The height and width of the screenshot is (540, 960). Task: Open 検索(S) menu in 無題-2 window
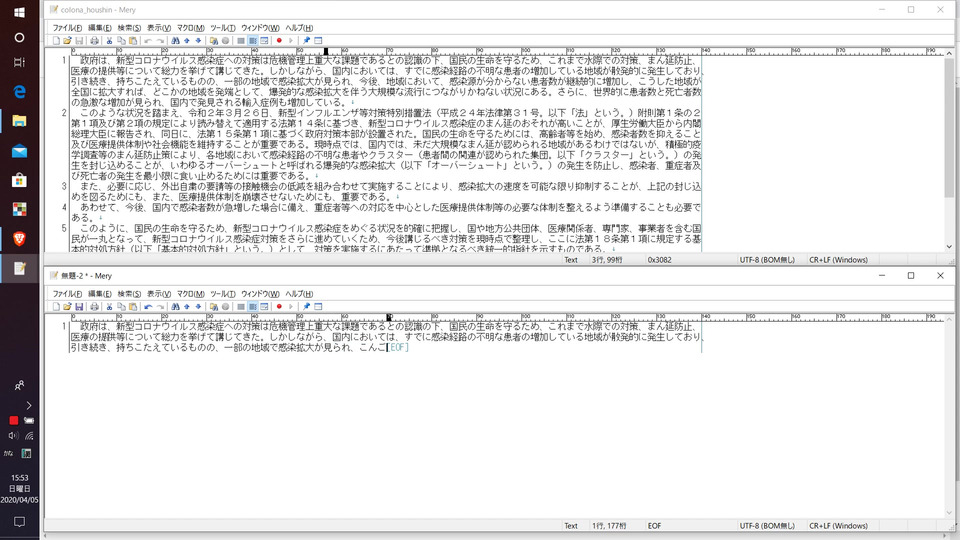129,294
